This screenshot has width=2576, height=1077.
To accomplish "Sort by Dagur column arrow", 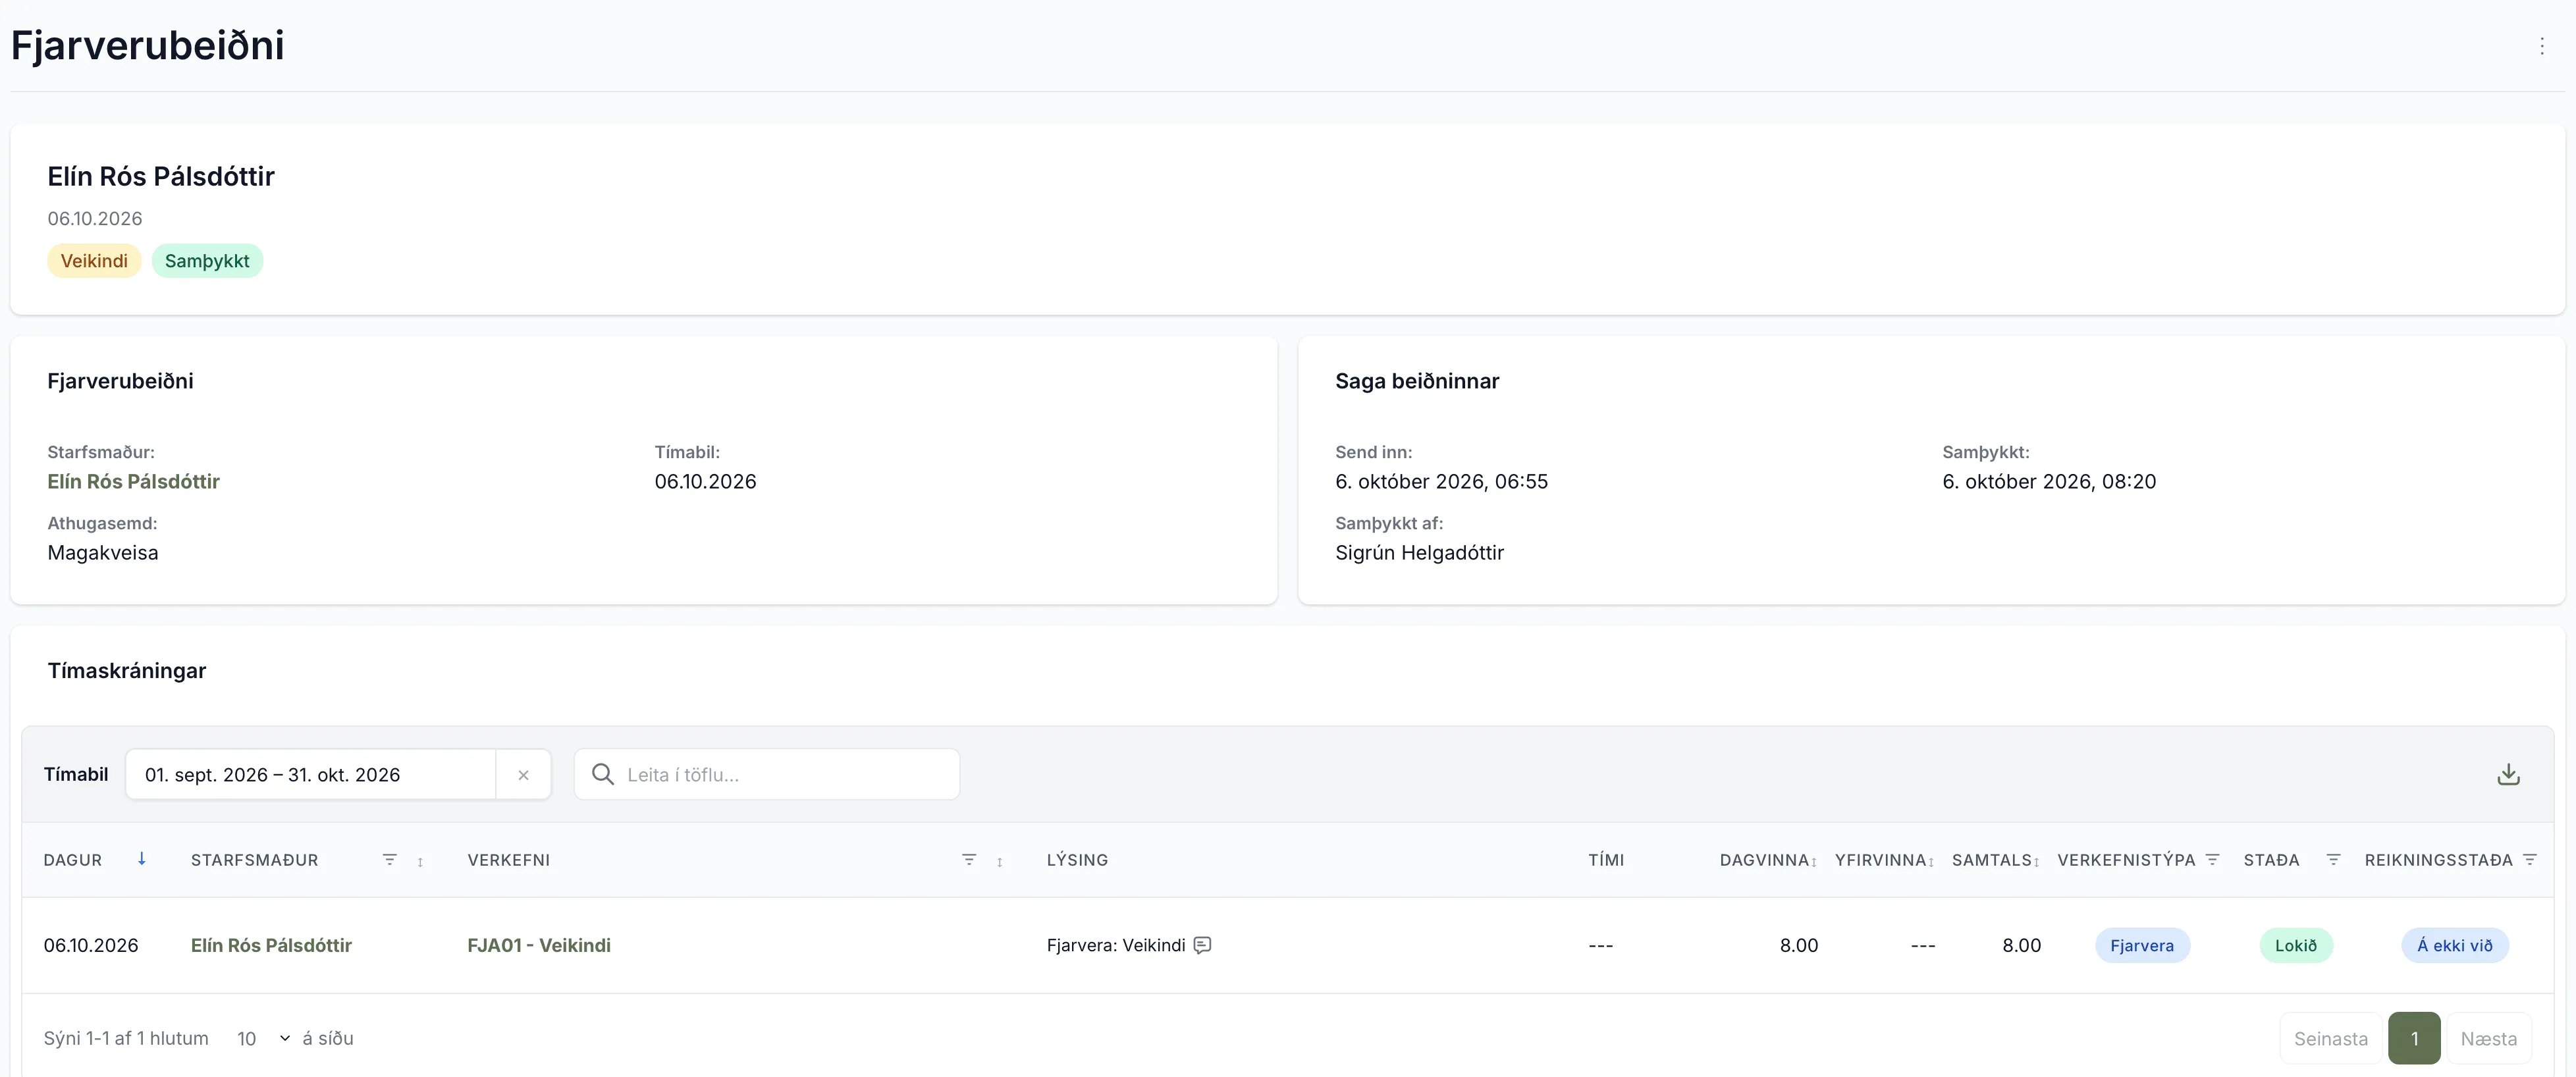I will point(142,858).
